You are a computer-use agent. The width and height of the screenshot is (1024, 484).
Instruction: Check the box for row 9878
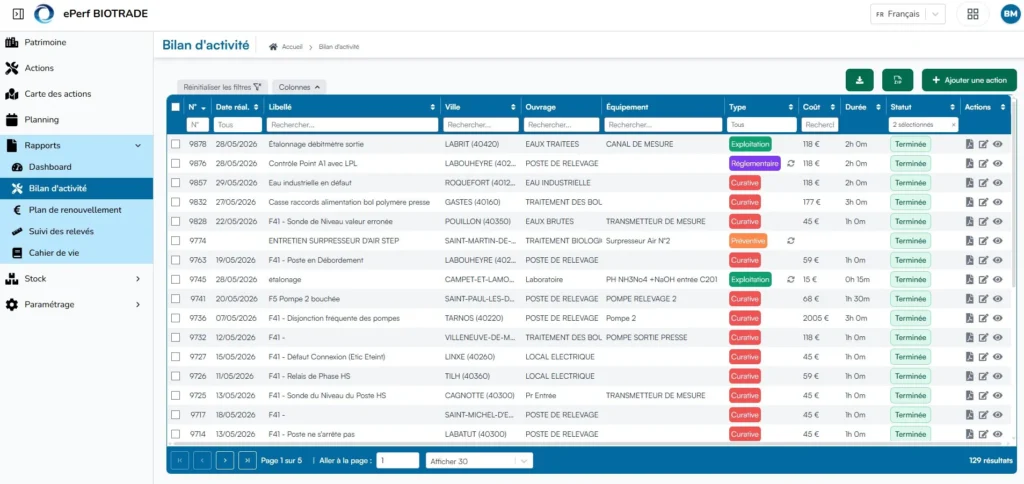[x=175, y=144]
